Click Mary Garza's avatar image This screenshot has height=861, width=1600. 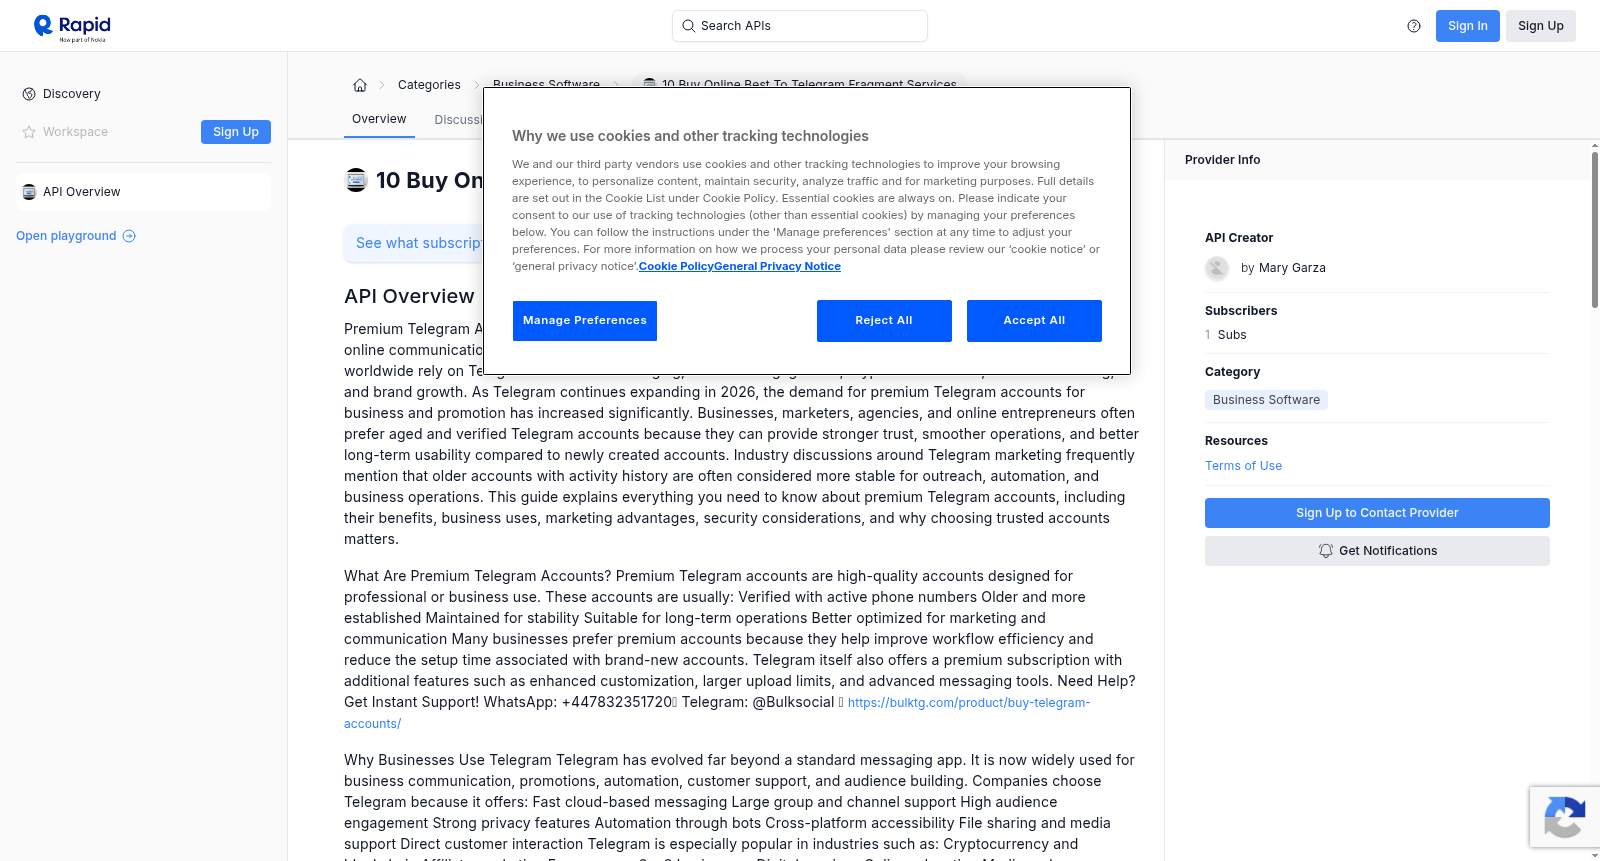(x=1217, y=268)
